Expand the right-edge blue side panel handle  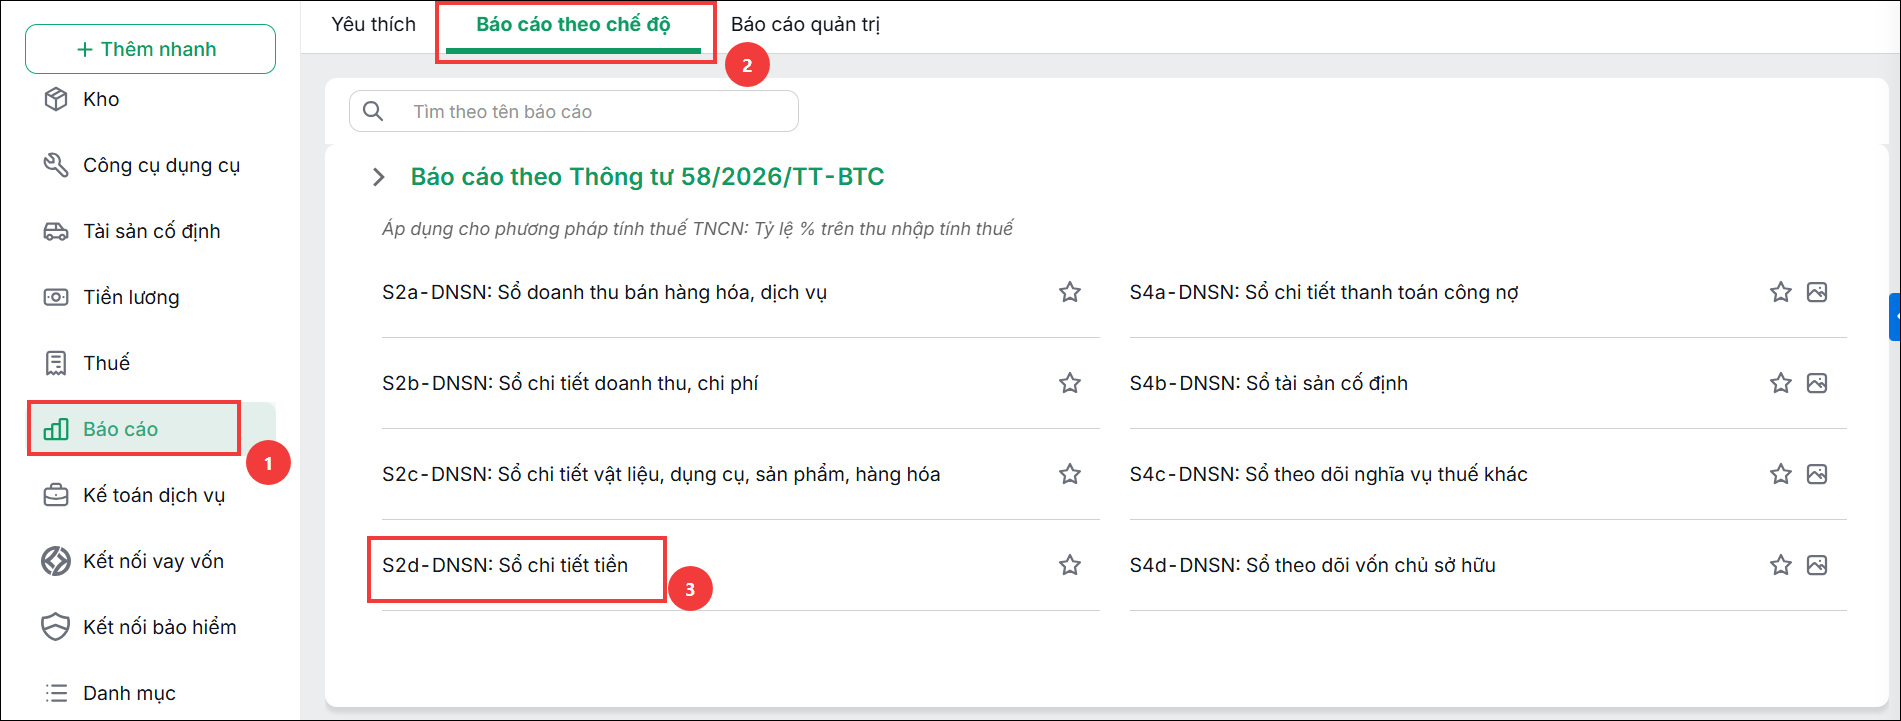tap(1895, 317)
